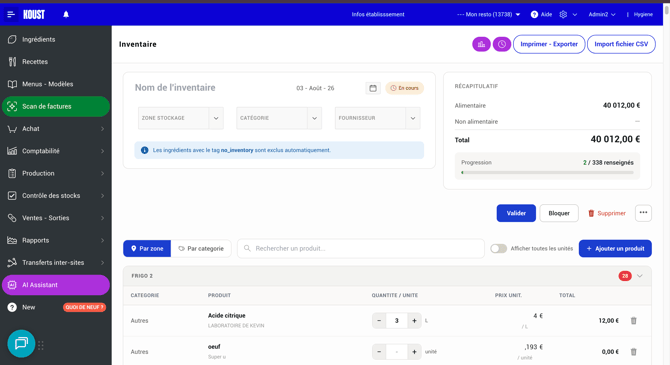The image size is (670, 365).
Task: Open the Rapports menu
Action: coord(56,240)
